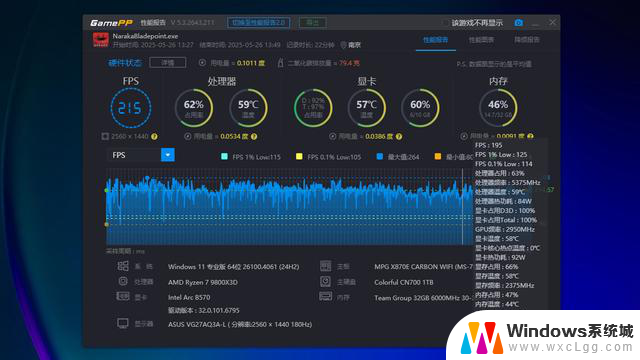
Task: Toggle the orange 最小值 legend swatch
Action: 438,156
